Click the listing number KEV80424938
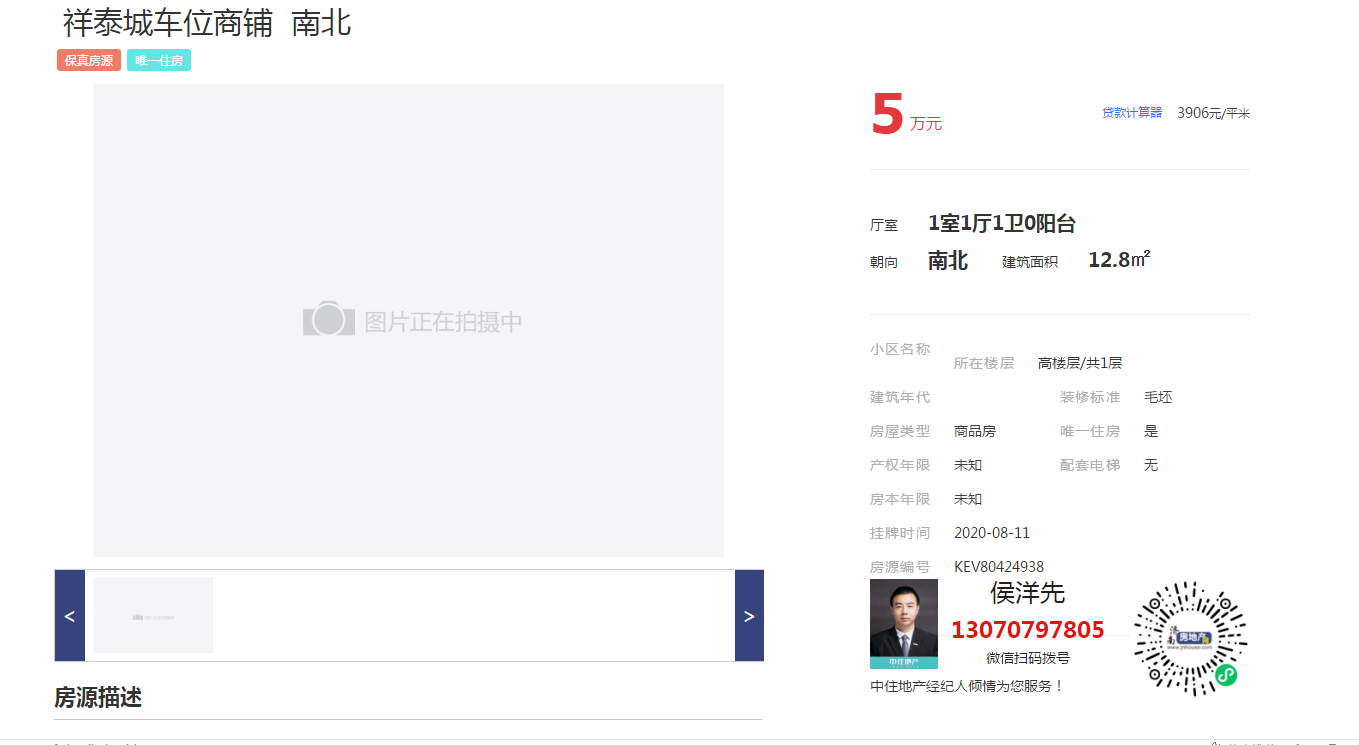This screenshot has width=1359, height=745. point(998,566)
